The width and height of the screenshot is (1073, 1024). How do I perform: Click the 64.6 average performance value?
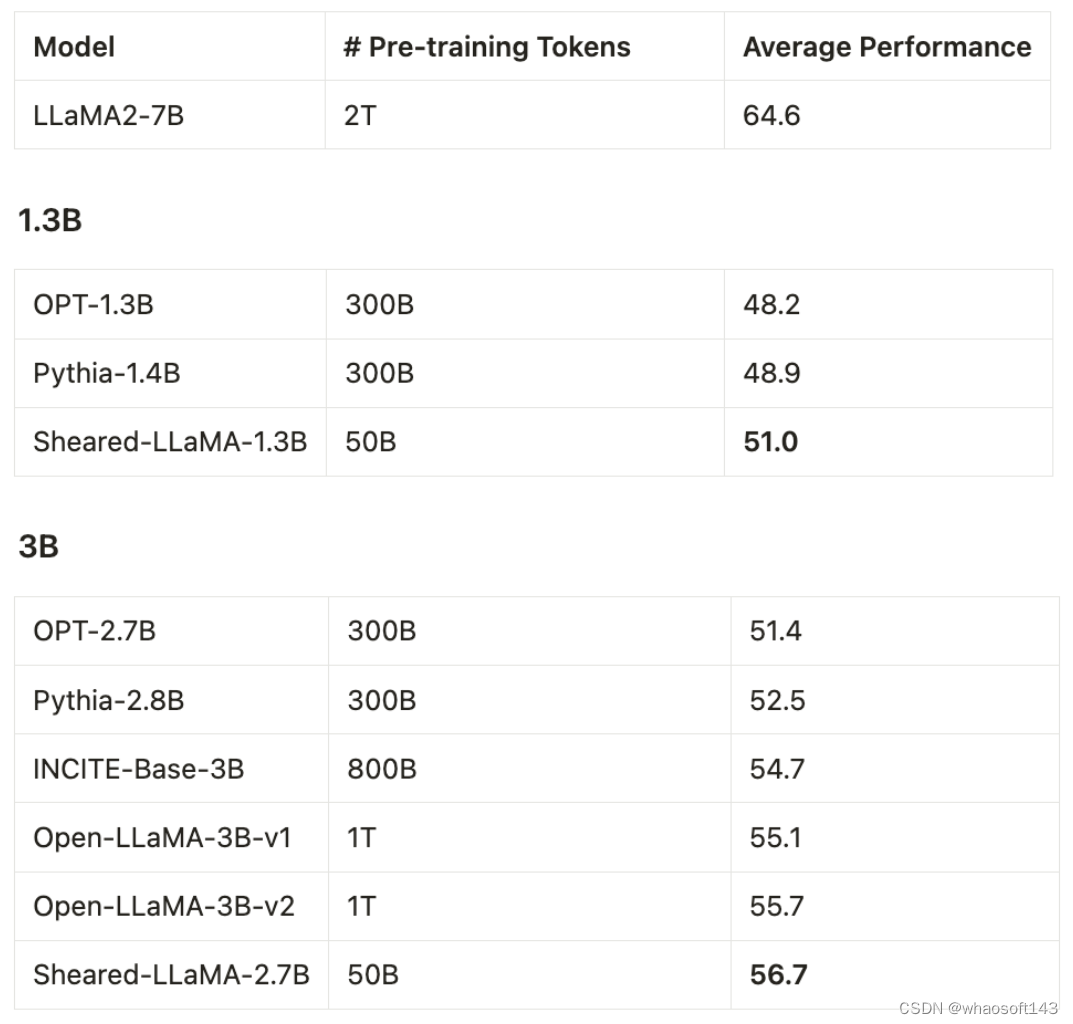click(771, 116)
